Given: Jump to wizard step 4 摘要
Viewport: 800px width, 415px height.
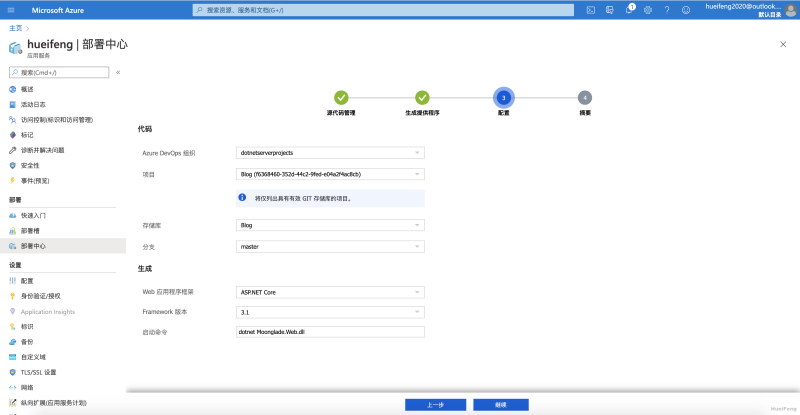Looking at the screenshot, I should [x=585, y=97].
